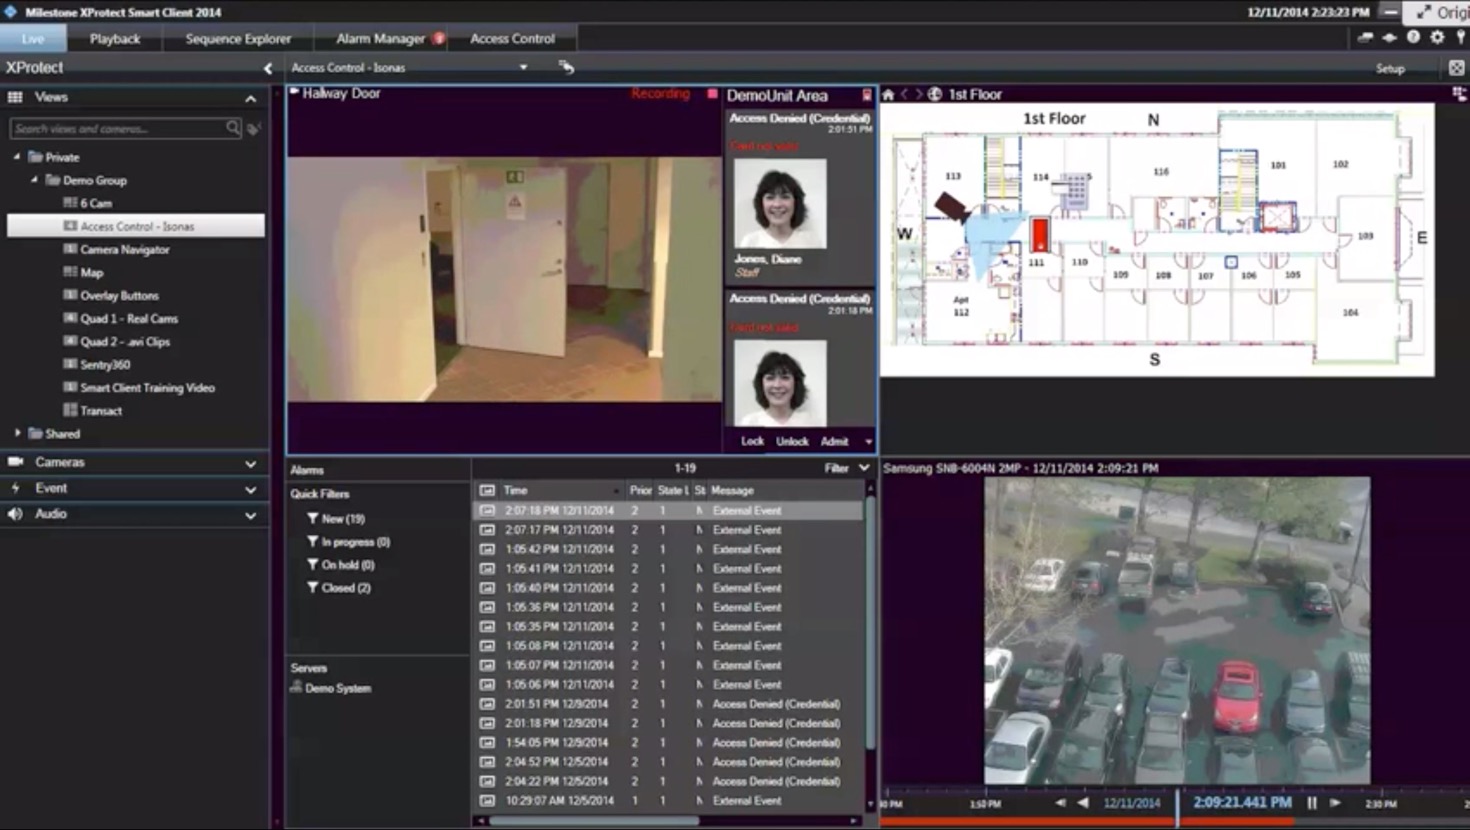Open the alarm list Filter dropdown
The height and width of the screenshot is (830, 1470).
pos(846,468)
